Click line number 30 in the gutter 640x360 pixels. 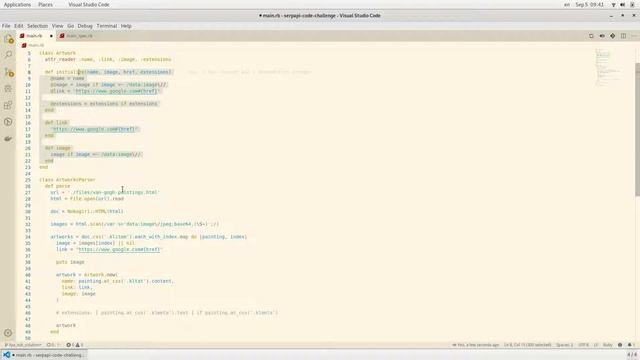[x=28, y=211]
